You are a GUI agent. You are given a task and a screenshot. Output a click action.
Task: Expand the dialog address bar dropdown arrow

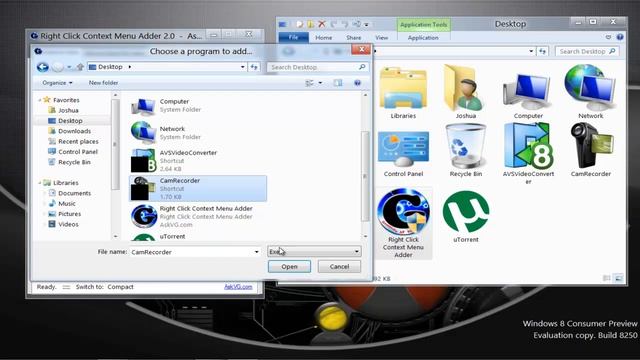(242, 67)
